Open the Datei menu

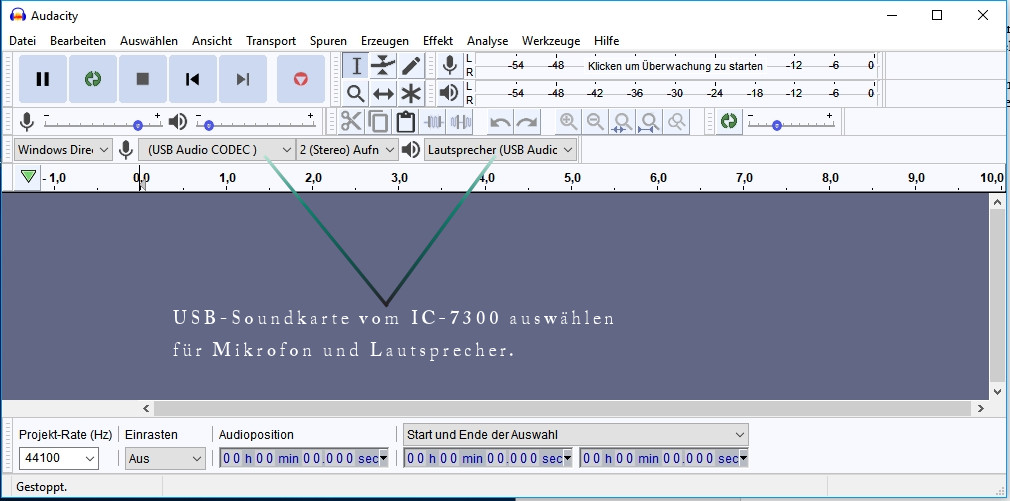(x=23, y=41)
